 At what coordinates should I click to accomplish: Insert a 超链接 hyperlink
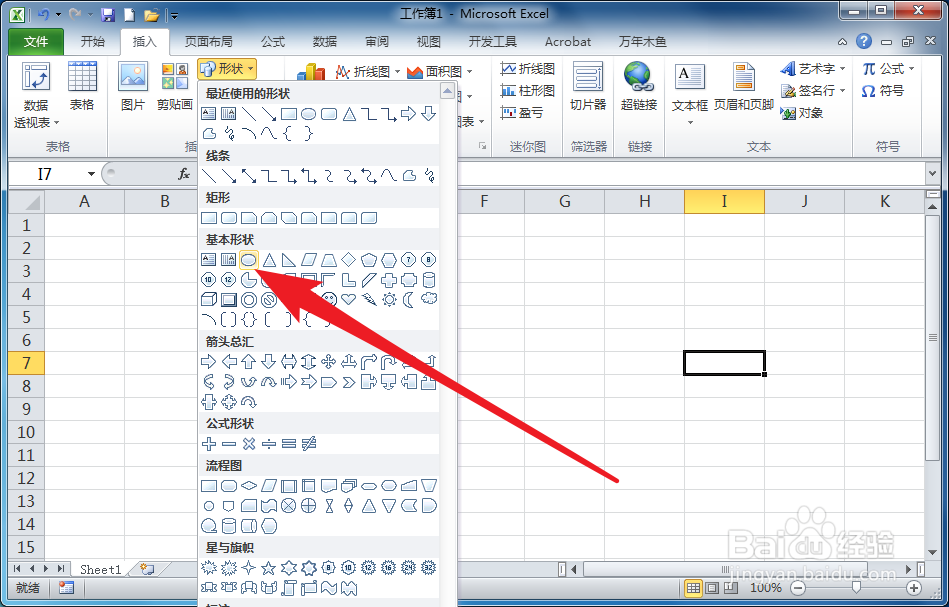tap(639, 87)
